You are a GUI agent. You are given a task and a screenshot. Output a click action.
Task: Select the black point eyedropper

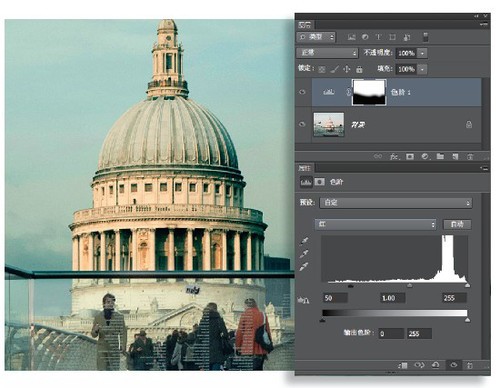pos(304,241)
